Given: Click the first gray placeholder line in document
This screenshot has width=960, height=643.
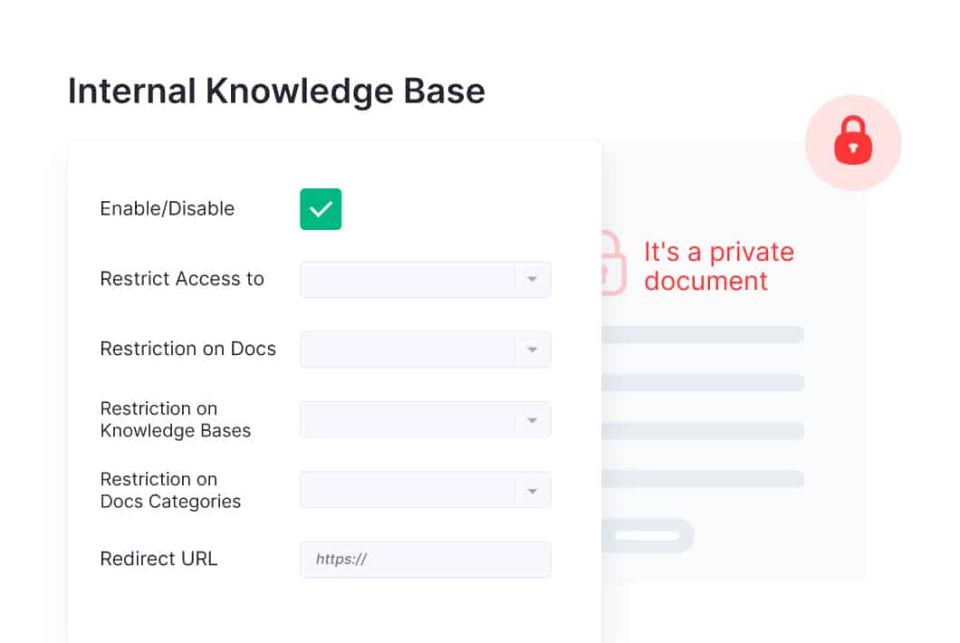Looking at the screenshot, I should tap(703, 334).
